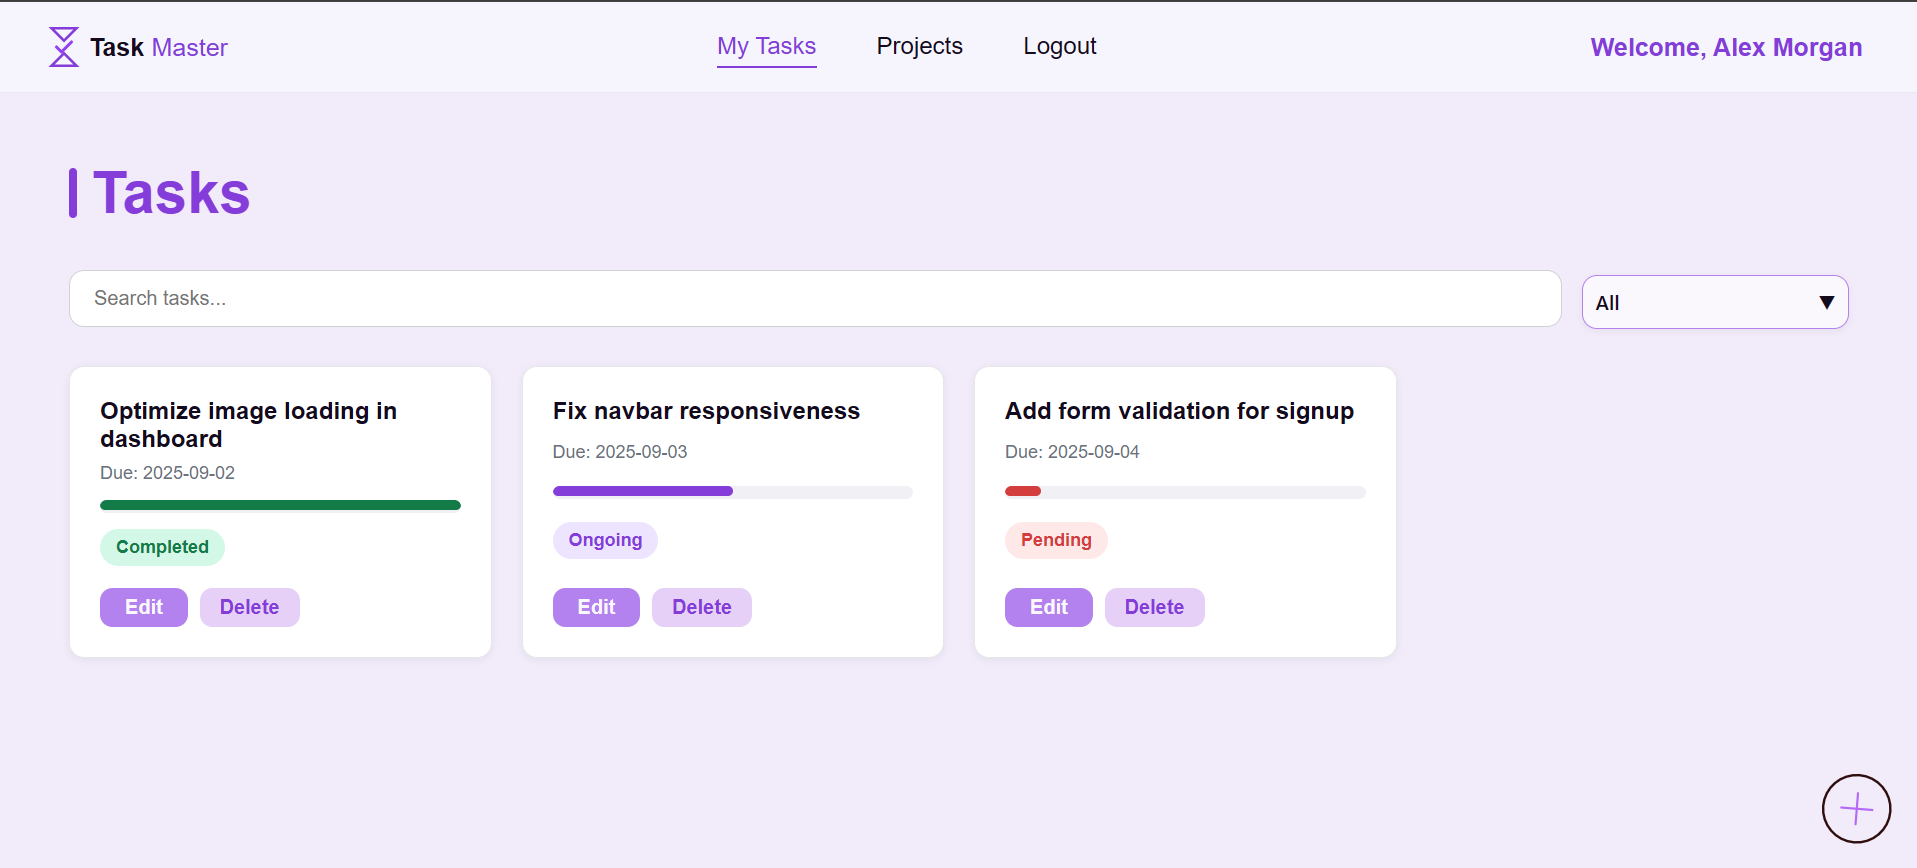Image resolution: width=1917 pixels, height=868 pixels.
Task: Click the Completed status badge
Action: pyautogui.click(x=162, y=547)
